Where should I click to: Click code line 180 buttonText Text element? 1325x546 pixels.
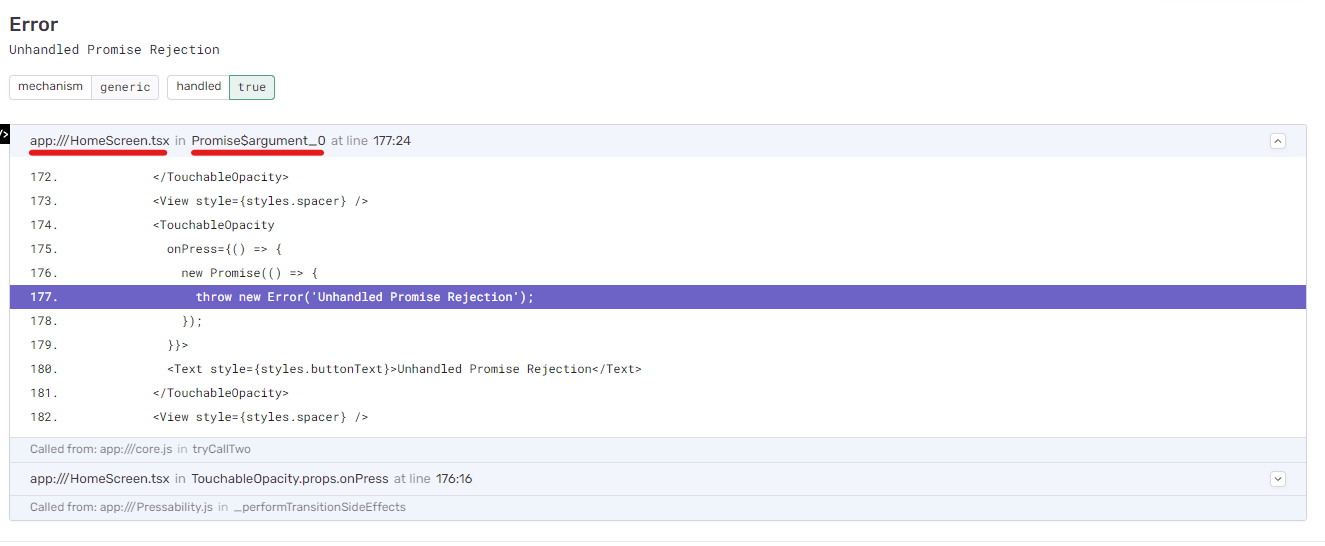pyautogui.click(x=404, y=369)
